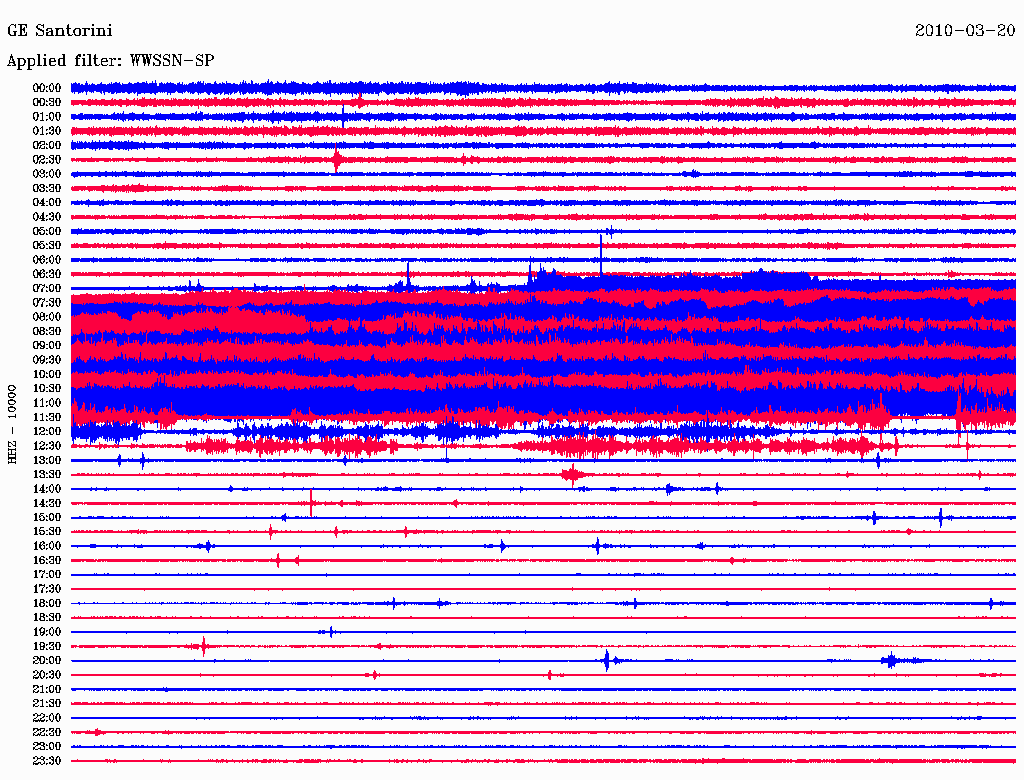Click the 02:00 time label
Viewport: 1024px width, 780px height.
click(x=47, y=146)
